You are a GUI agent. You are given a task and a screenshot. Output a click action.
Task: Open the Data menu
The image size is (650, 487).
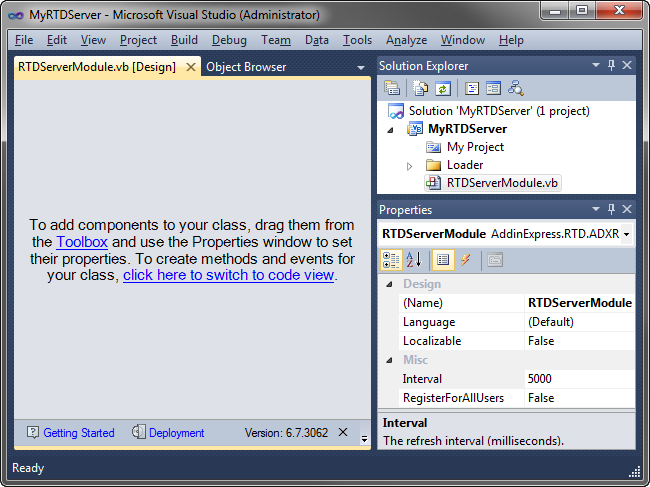pyautogui.click(x=317, y=40)
